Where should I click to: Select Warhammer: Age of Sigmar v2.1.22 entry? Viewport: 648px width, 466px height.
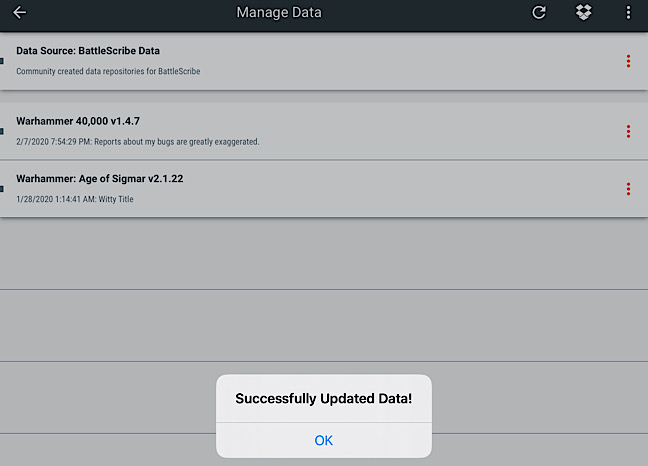[324, 189]
